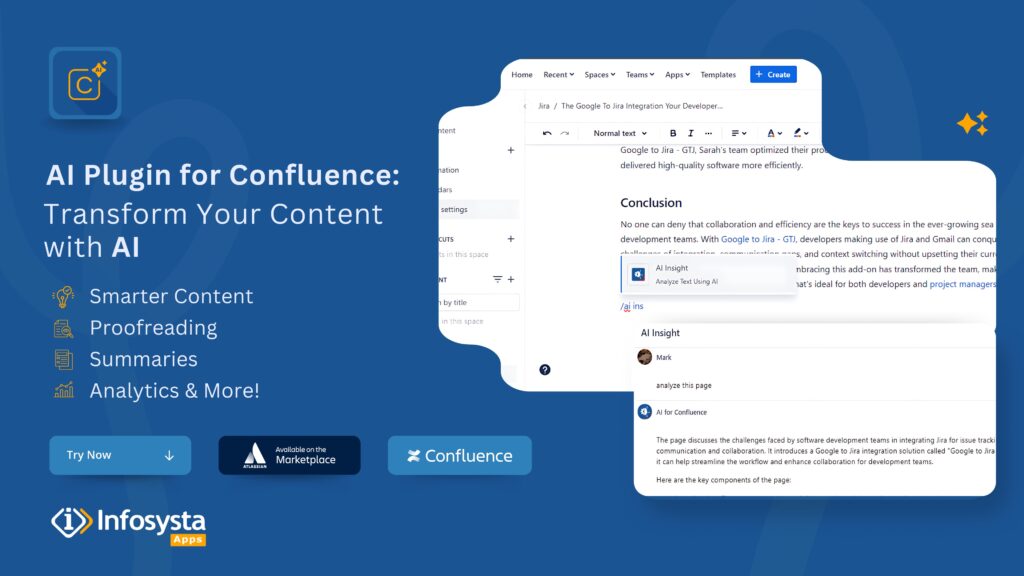Toggle Bold formatting
This screenshot has height=576, width=1024.
pyautogui.click(x=673, y=133)
